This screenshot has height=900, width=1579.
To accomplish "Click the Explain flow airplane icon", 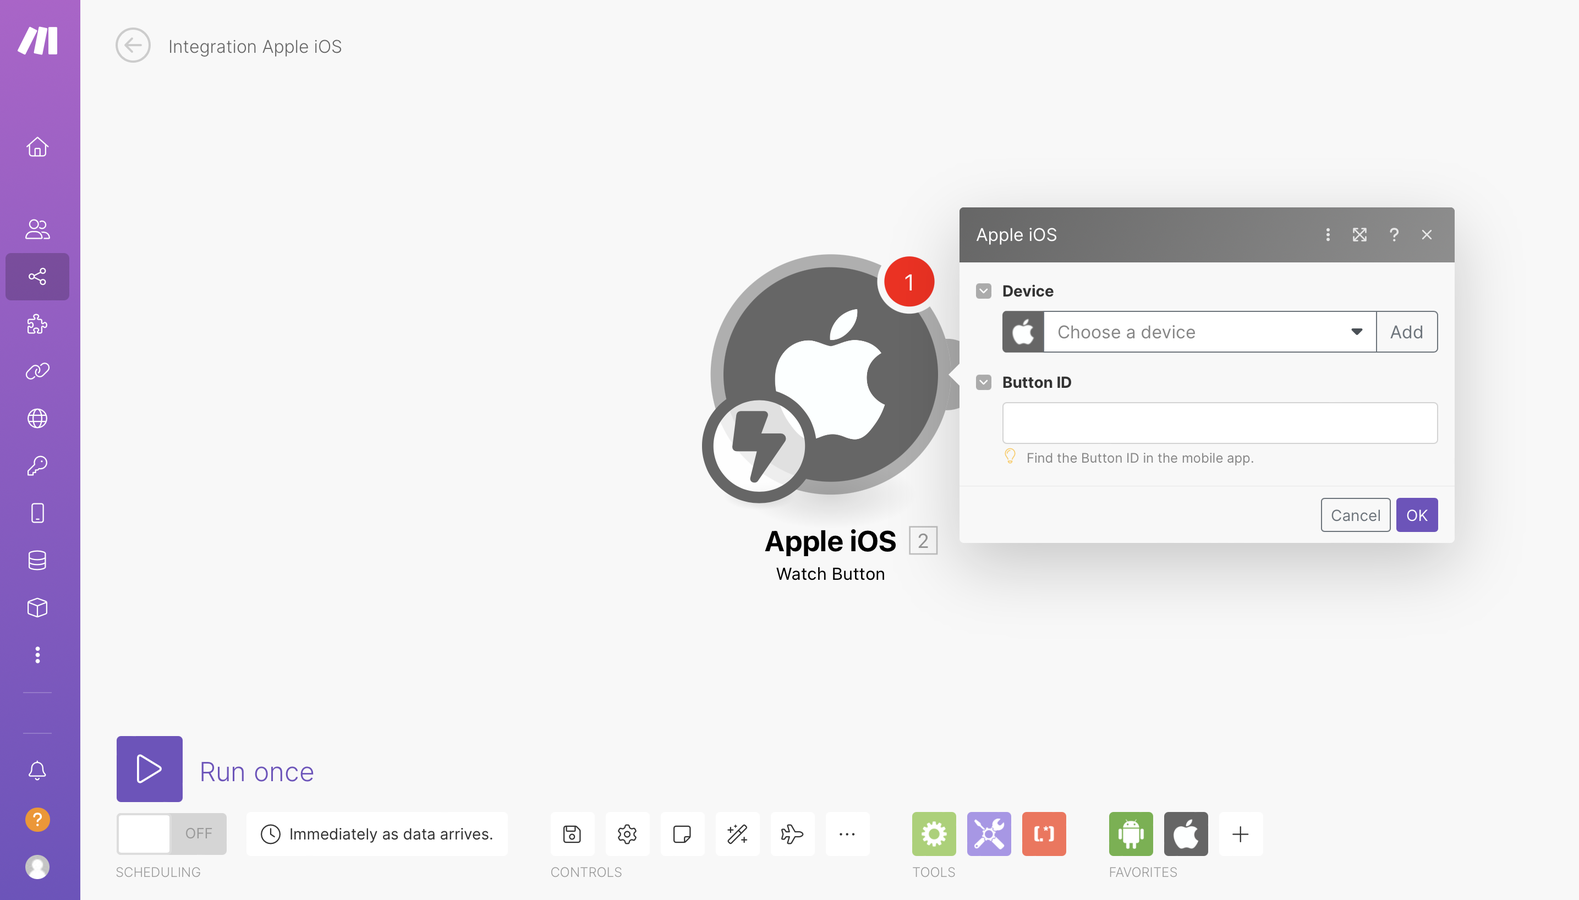I will point(792,834).
